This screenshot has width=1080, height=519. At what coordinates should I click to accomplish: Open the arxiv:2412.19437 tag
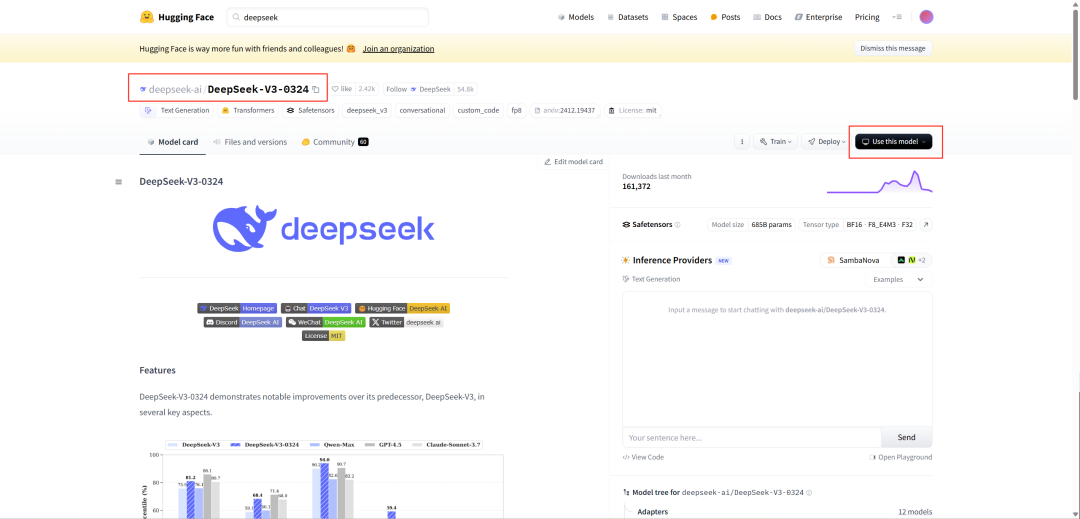click(565, 110)
